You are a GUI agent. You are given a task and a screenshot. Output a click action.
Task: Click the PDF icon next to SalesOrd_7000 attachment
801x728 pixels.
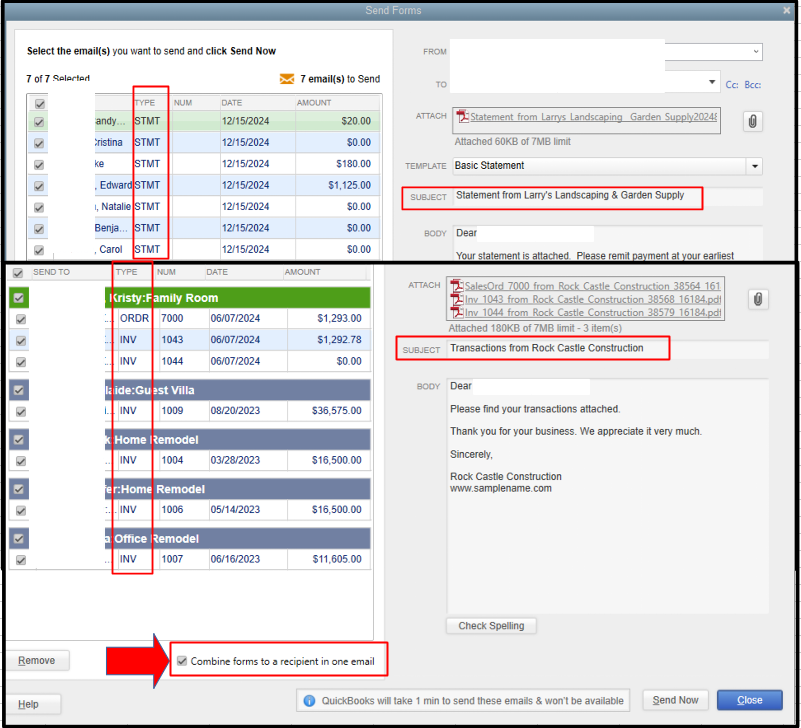pos(456,286)
